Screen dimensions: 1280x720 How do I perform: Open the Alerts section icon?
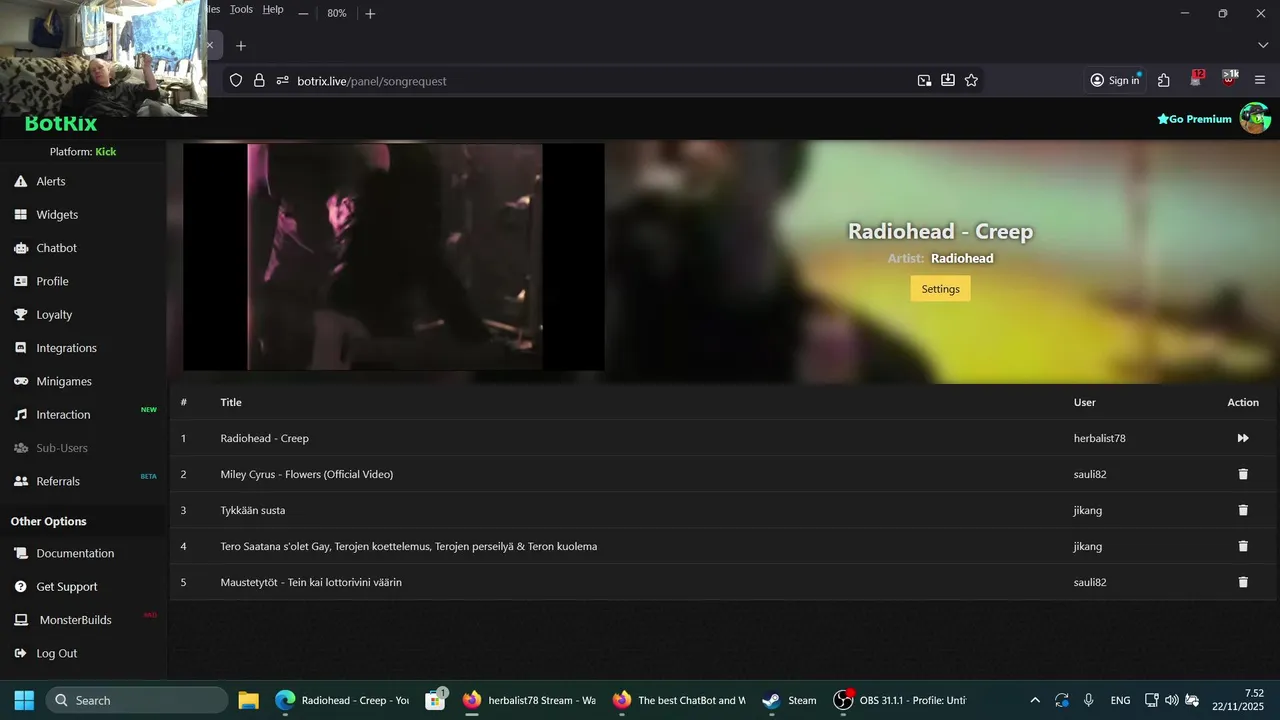click(x=20, y=181)
